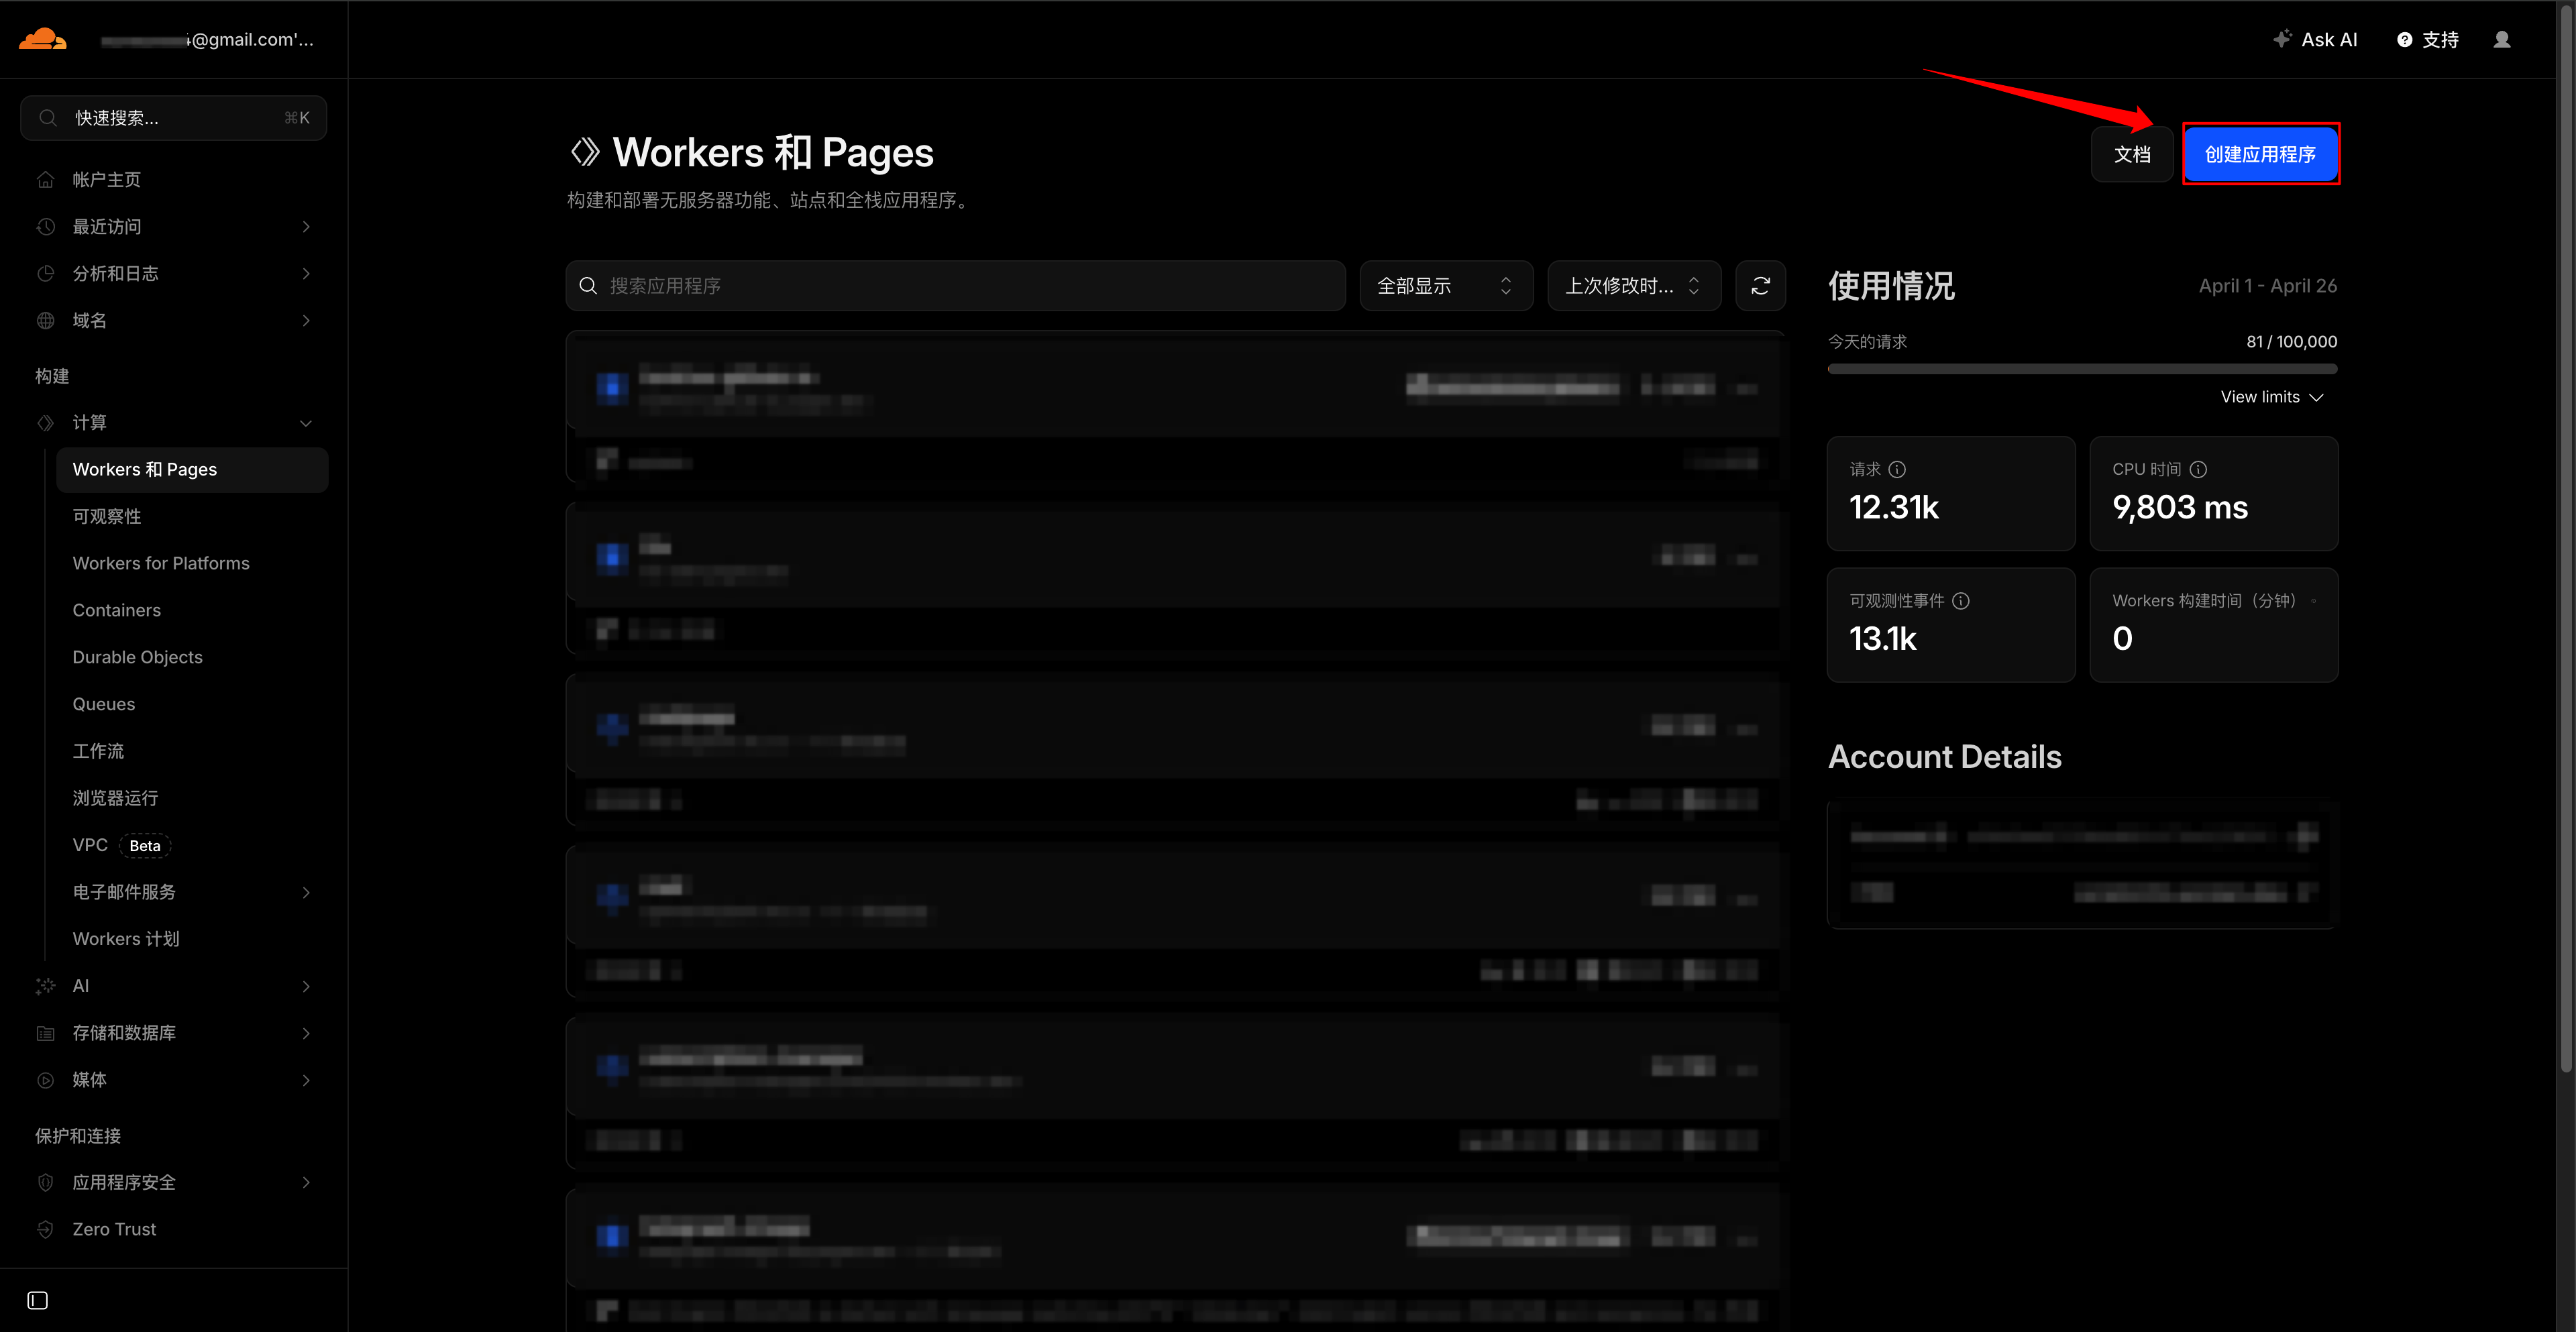Click the 文档 button
Image resolution: width=2576 pixels, height=1332 pixels.
[x=2131, y=154]
